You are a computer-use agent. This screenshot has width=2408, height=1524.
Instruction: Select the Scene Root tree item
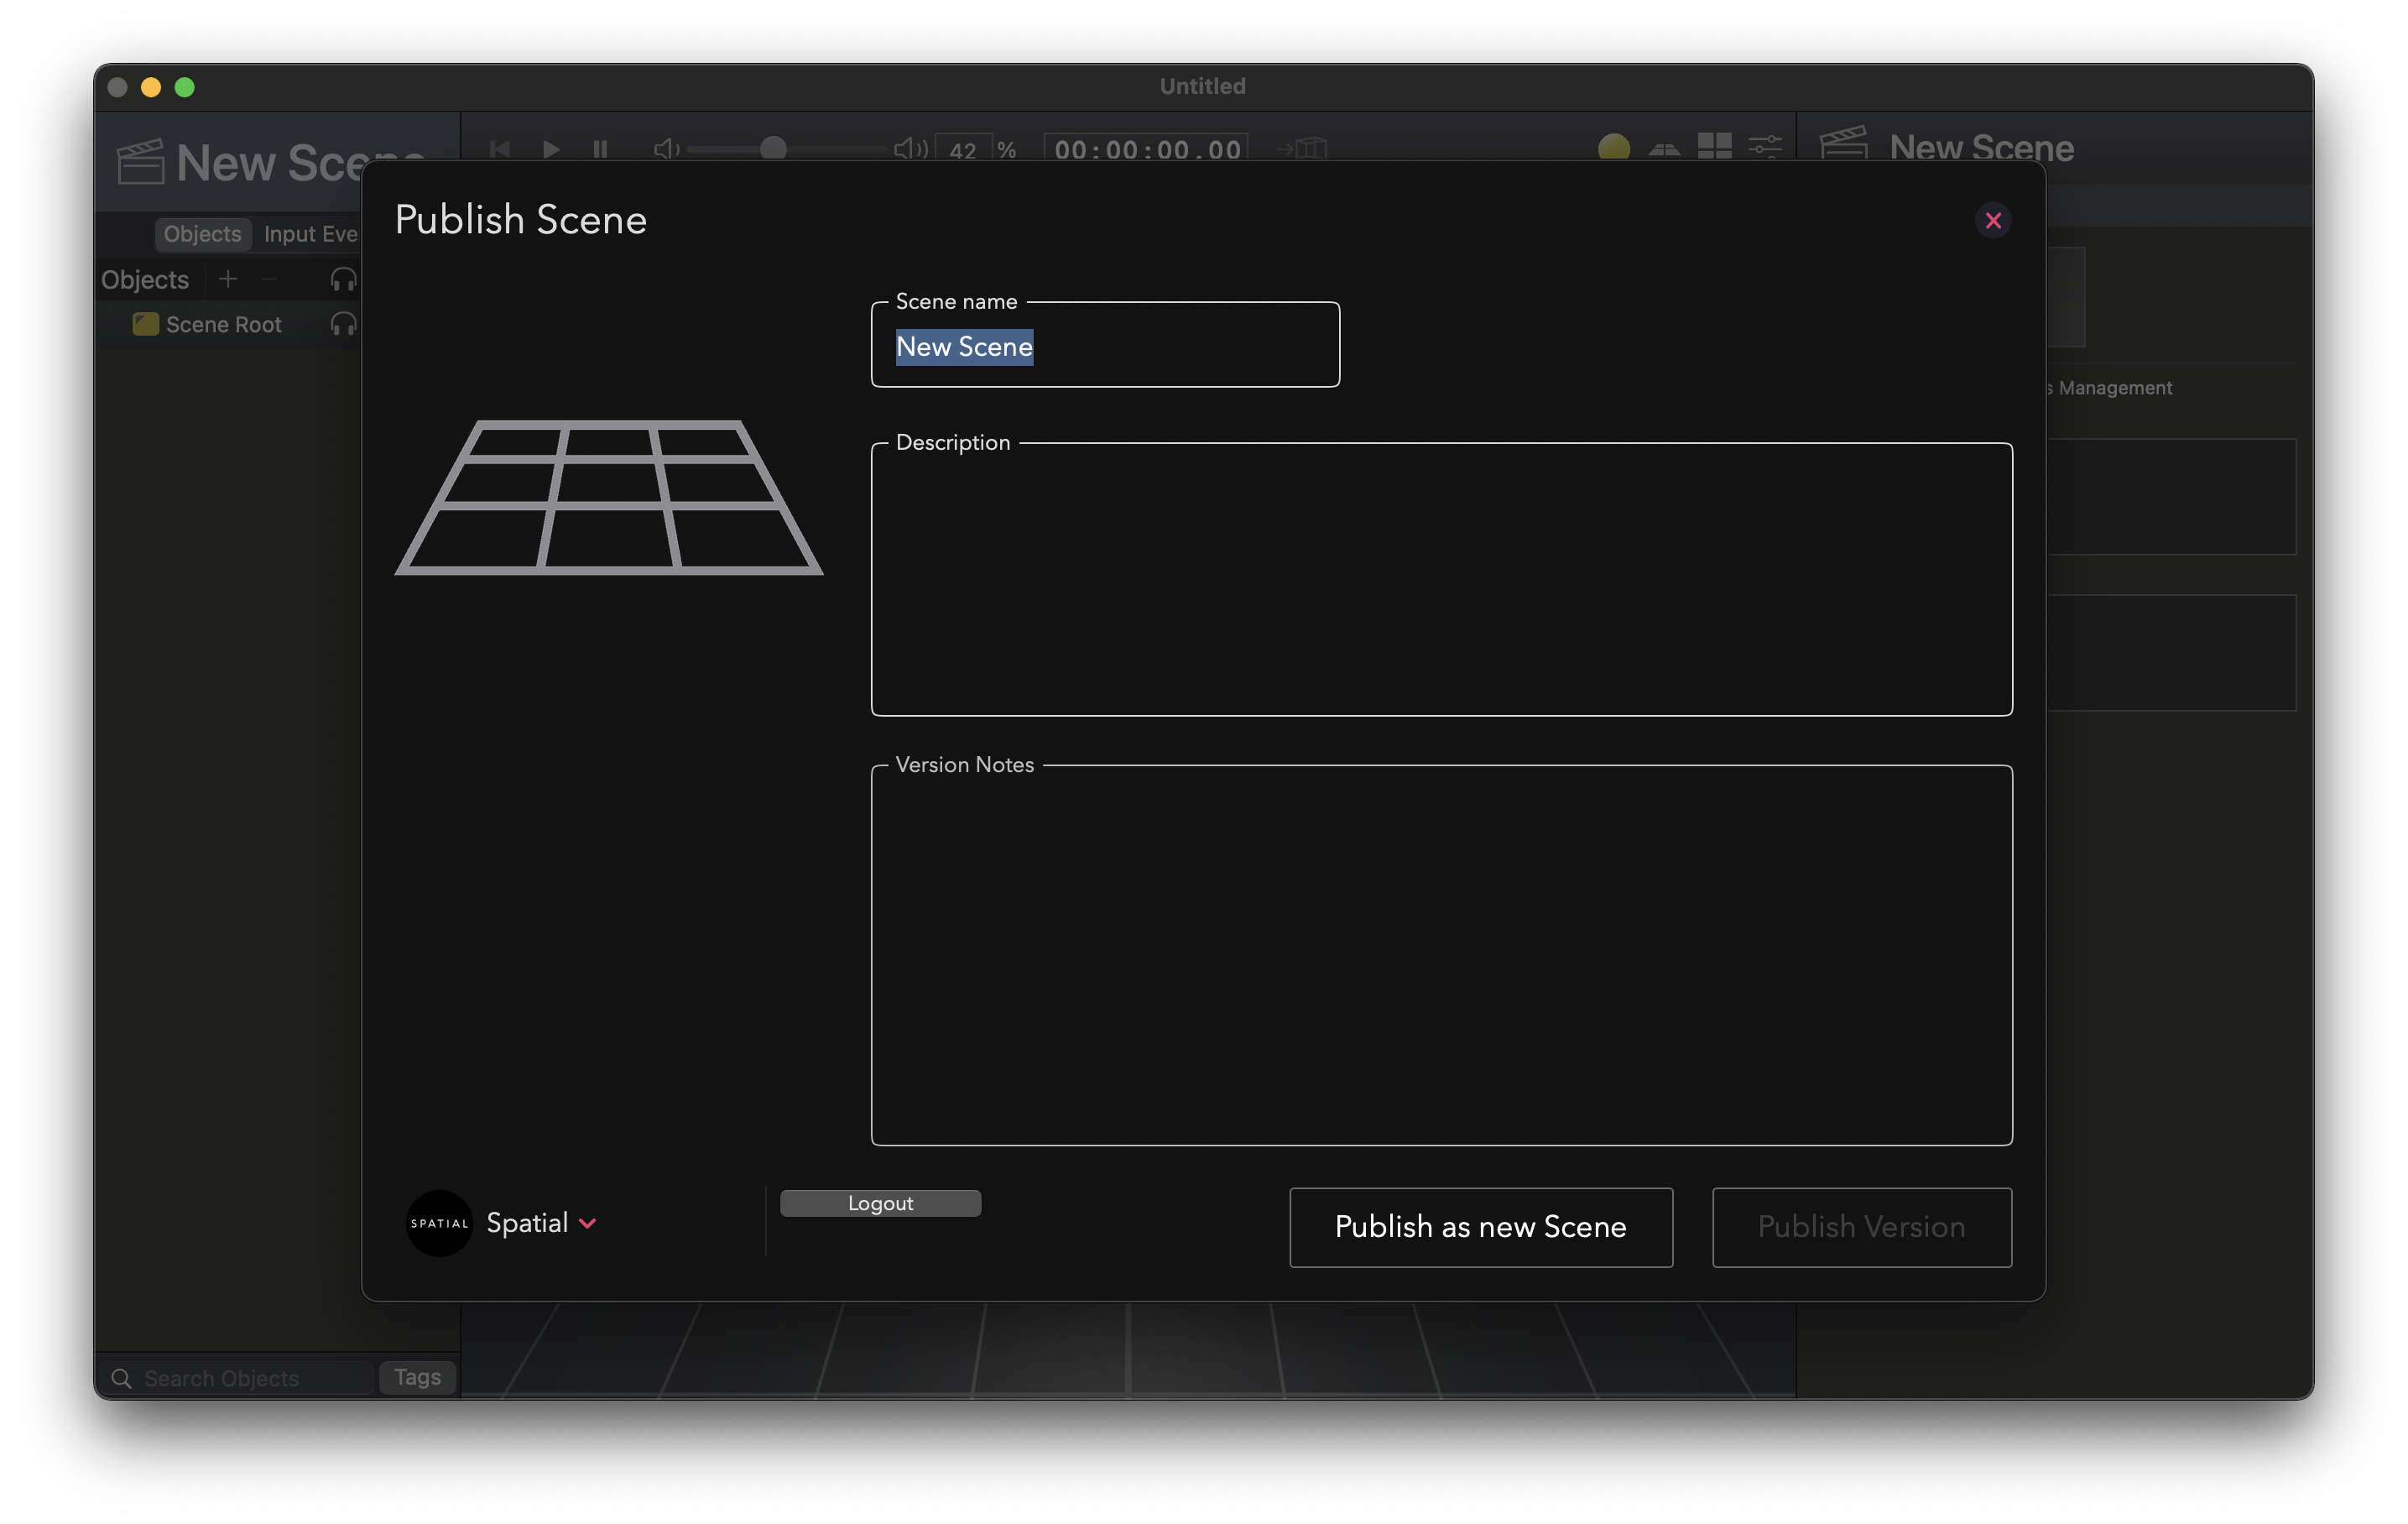tap(224, 324)
